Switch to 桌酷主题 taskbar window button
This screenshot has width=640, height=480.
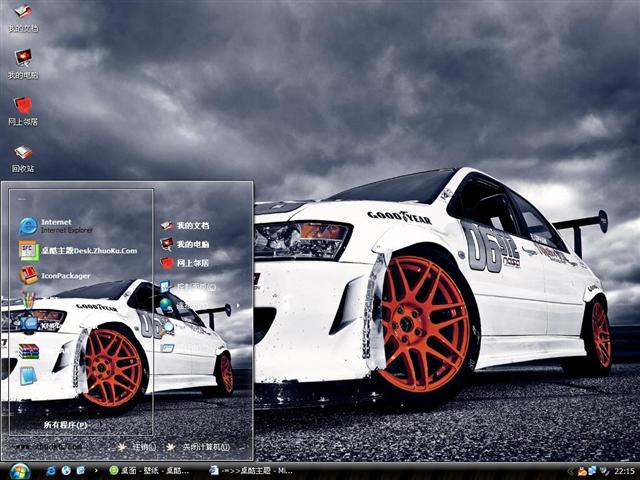250,470
